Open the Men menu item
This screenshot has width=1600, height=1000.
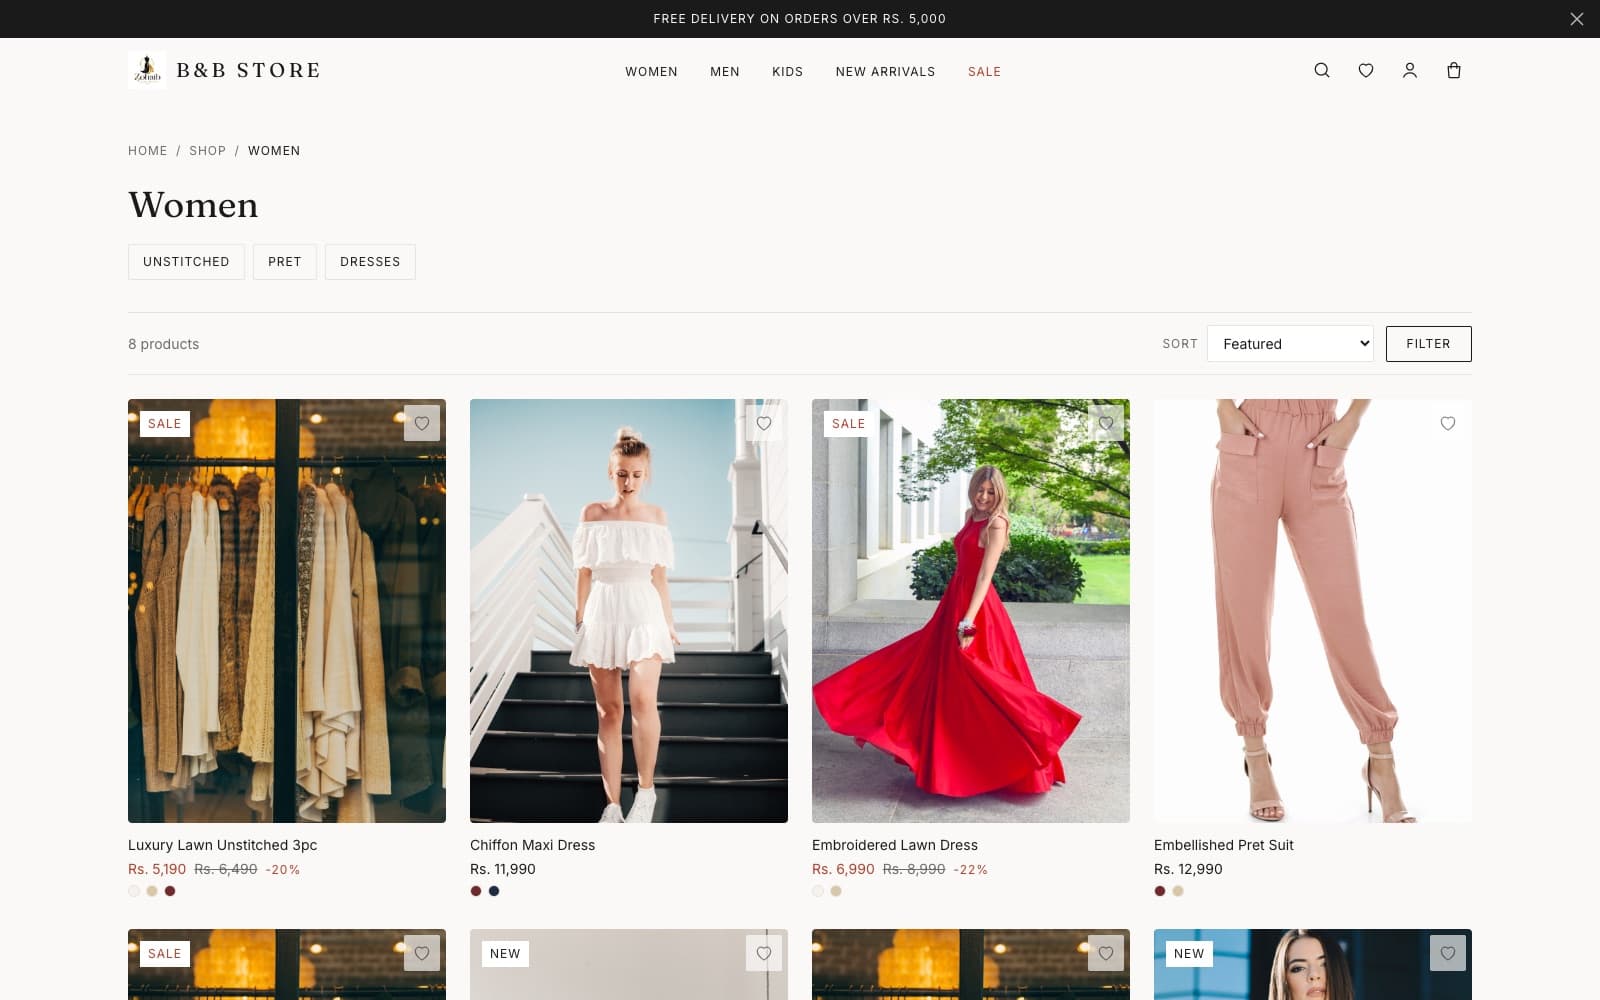click(x=725, y=72)
